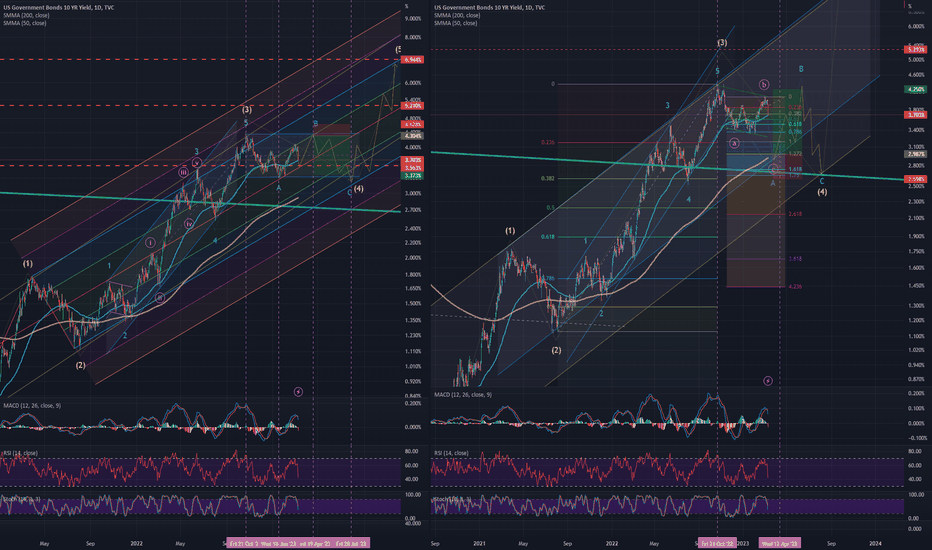The image size is (932, 550).
Task: Click the 2.987% grey price label
Action: (x=916, y=155)
